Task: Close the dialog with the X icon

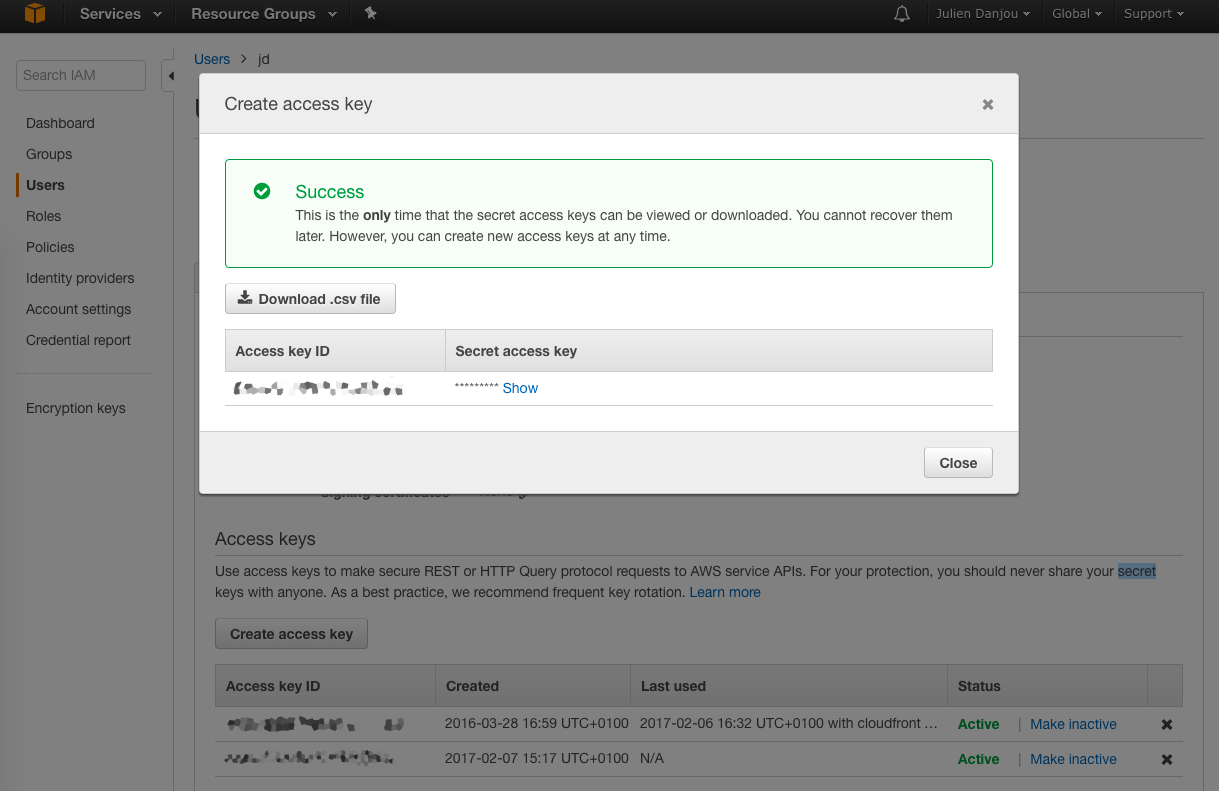Action: tap(988, 104)
